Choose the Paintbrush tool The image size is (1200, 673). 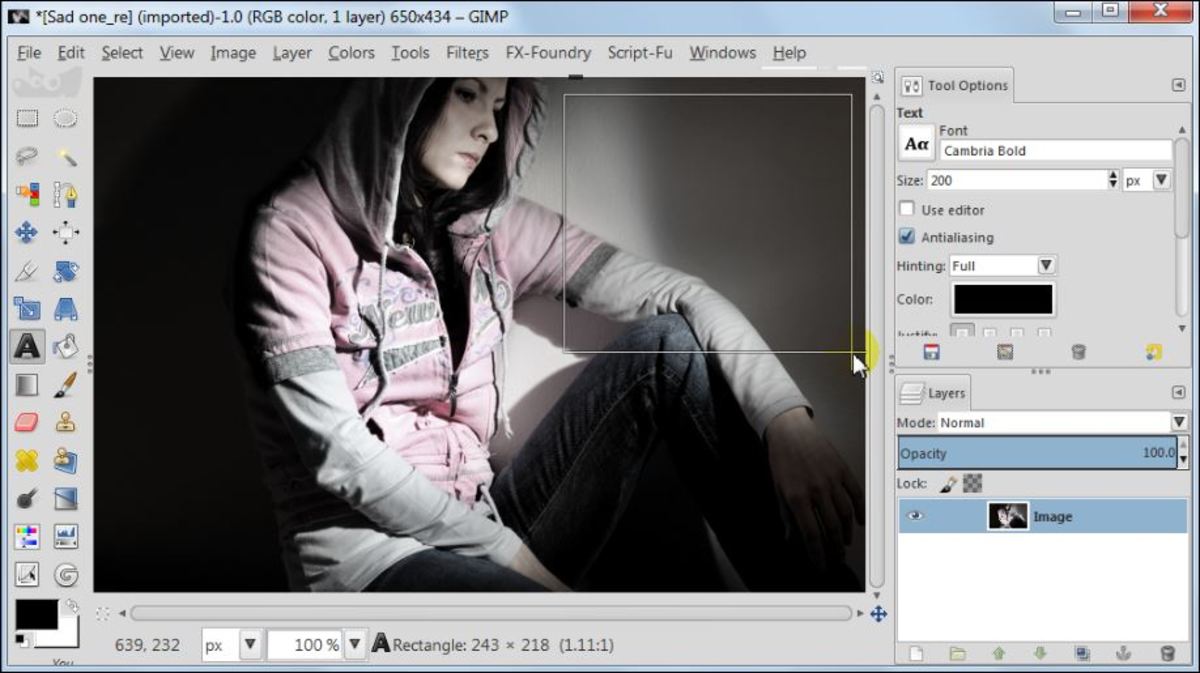66,384
